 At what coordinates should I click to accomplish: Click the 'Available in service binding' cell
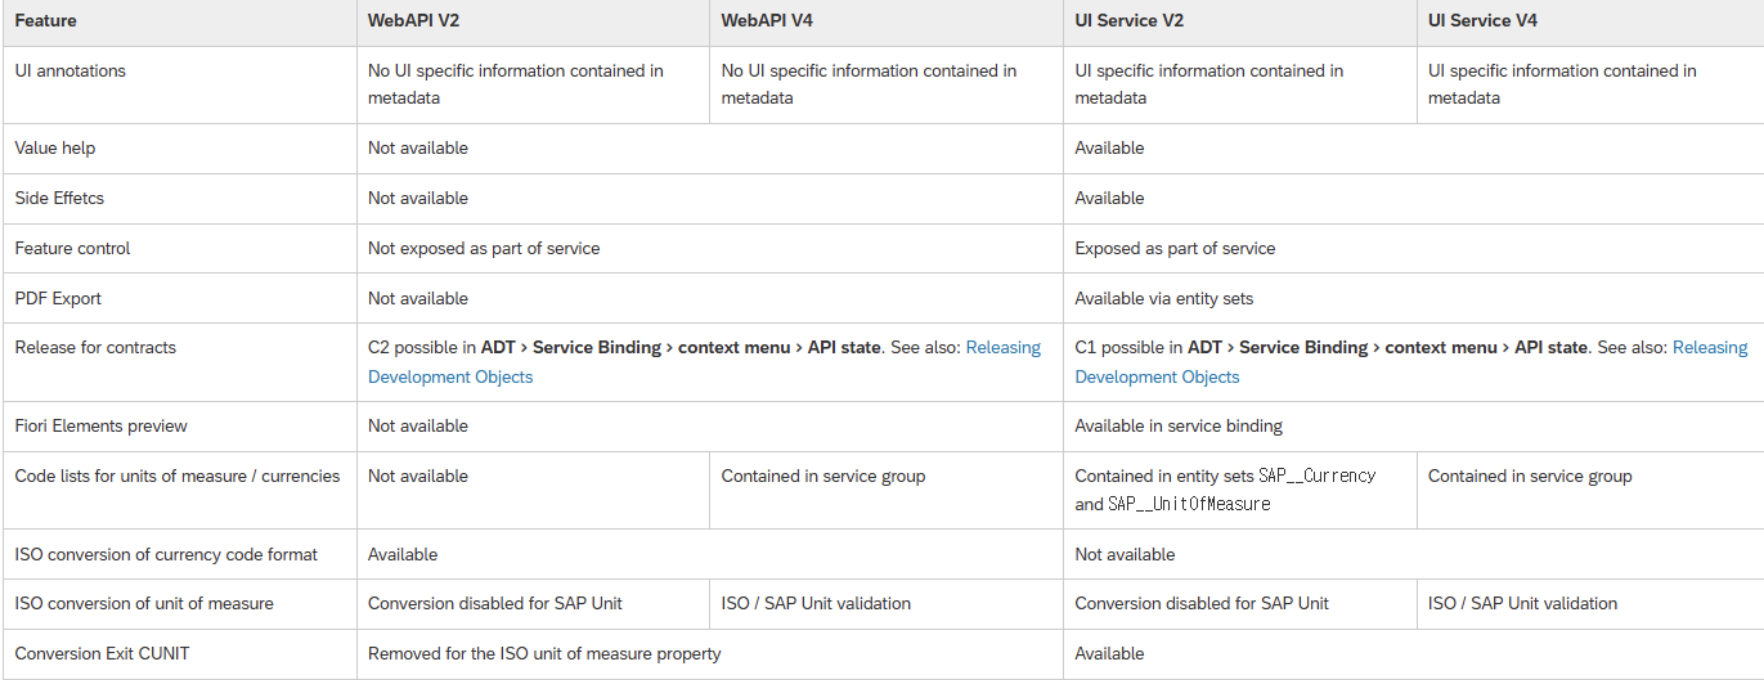click(x=1178, y=426)
